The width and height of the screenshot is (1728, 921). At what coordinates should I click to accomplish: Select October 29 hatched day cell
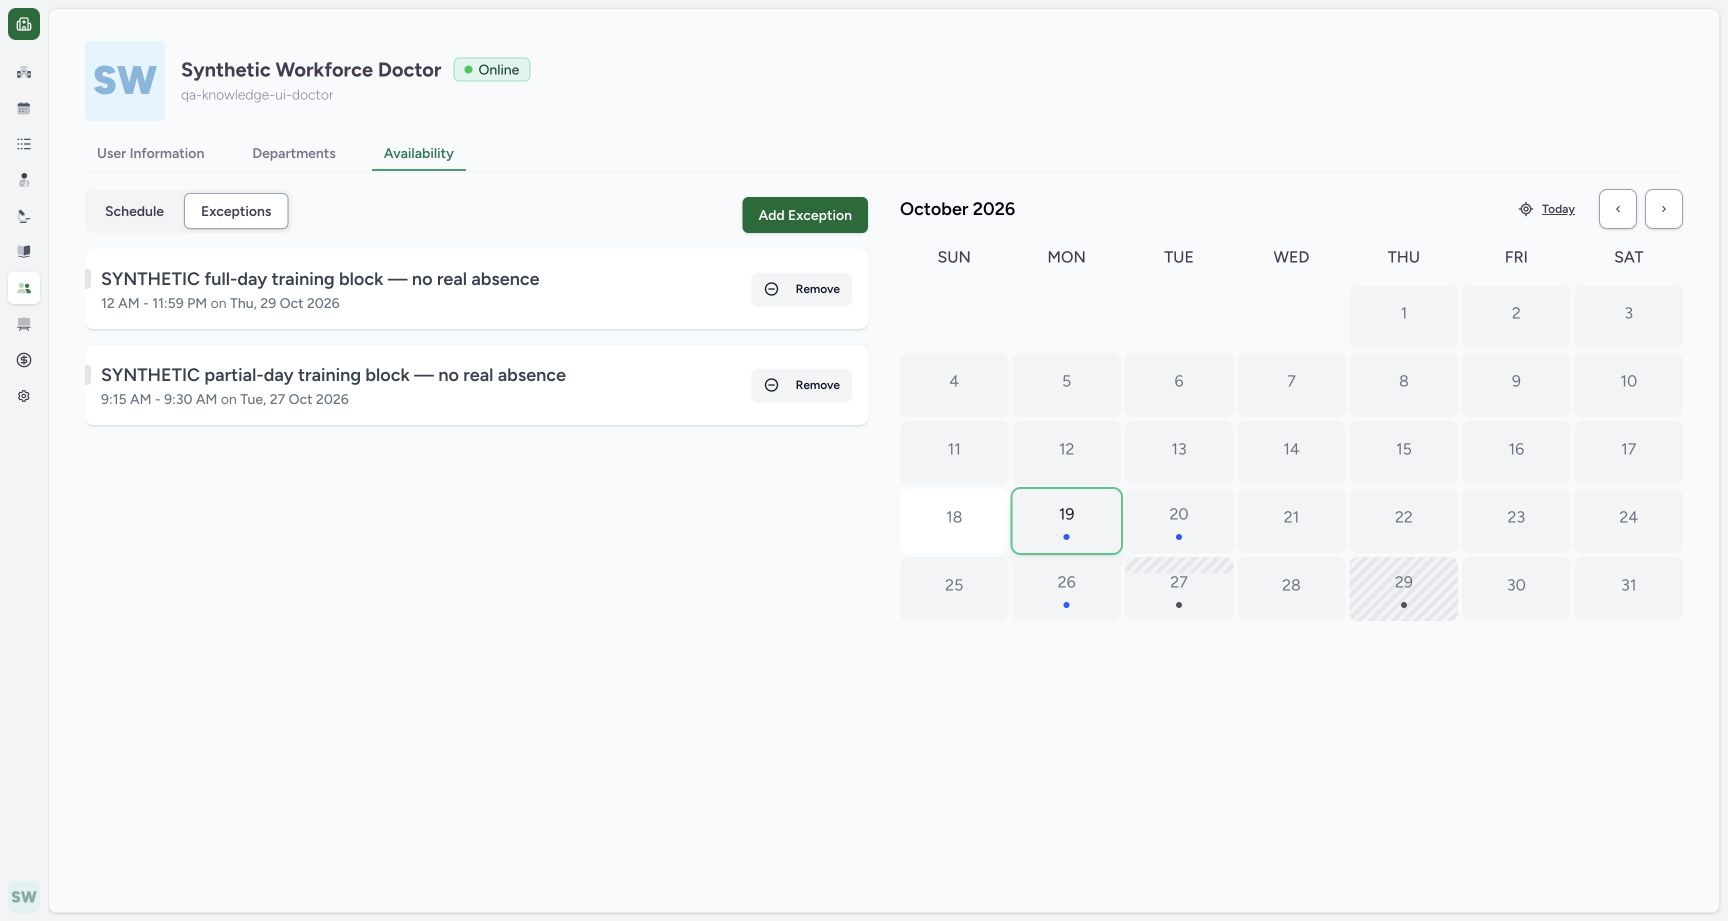point(1404,589)
